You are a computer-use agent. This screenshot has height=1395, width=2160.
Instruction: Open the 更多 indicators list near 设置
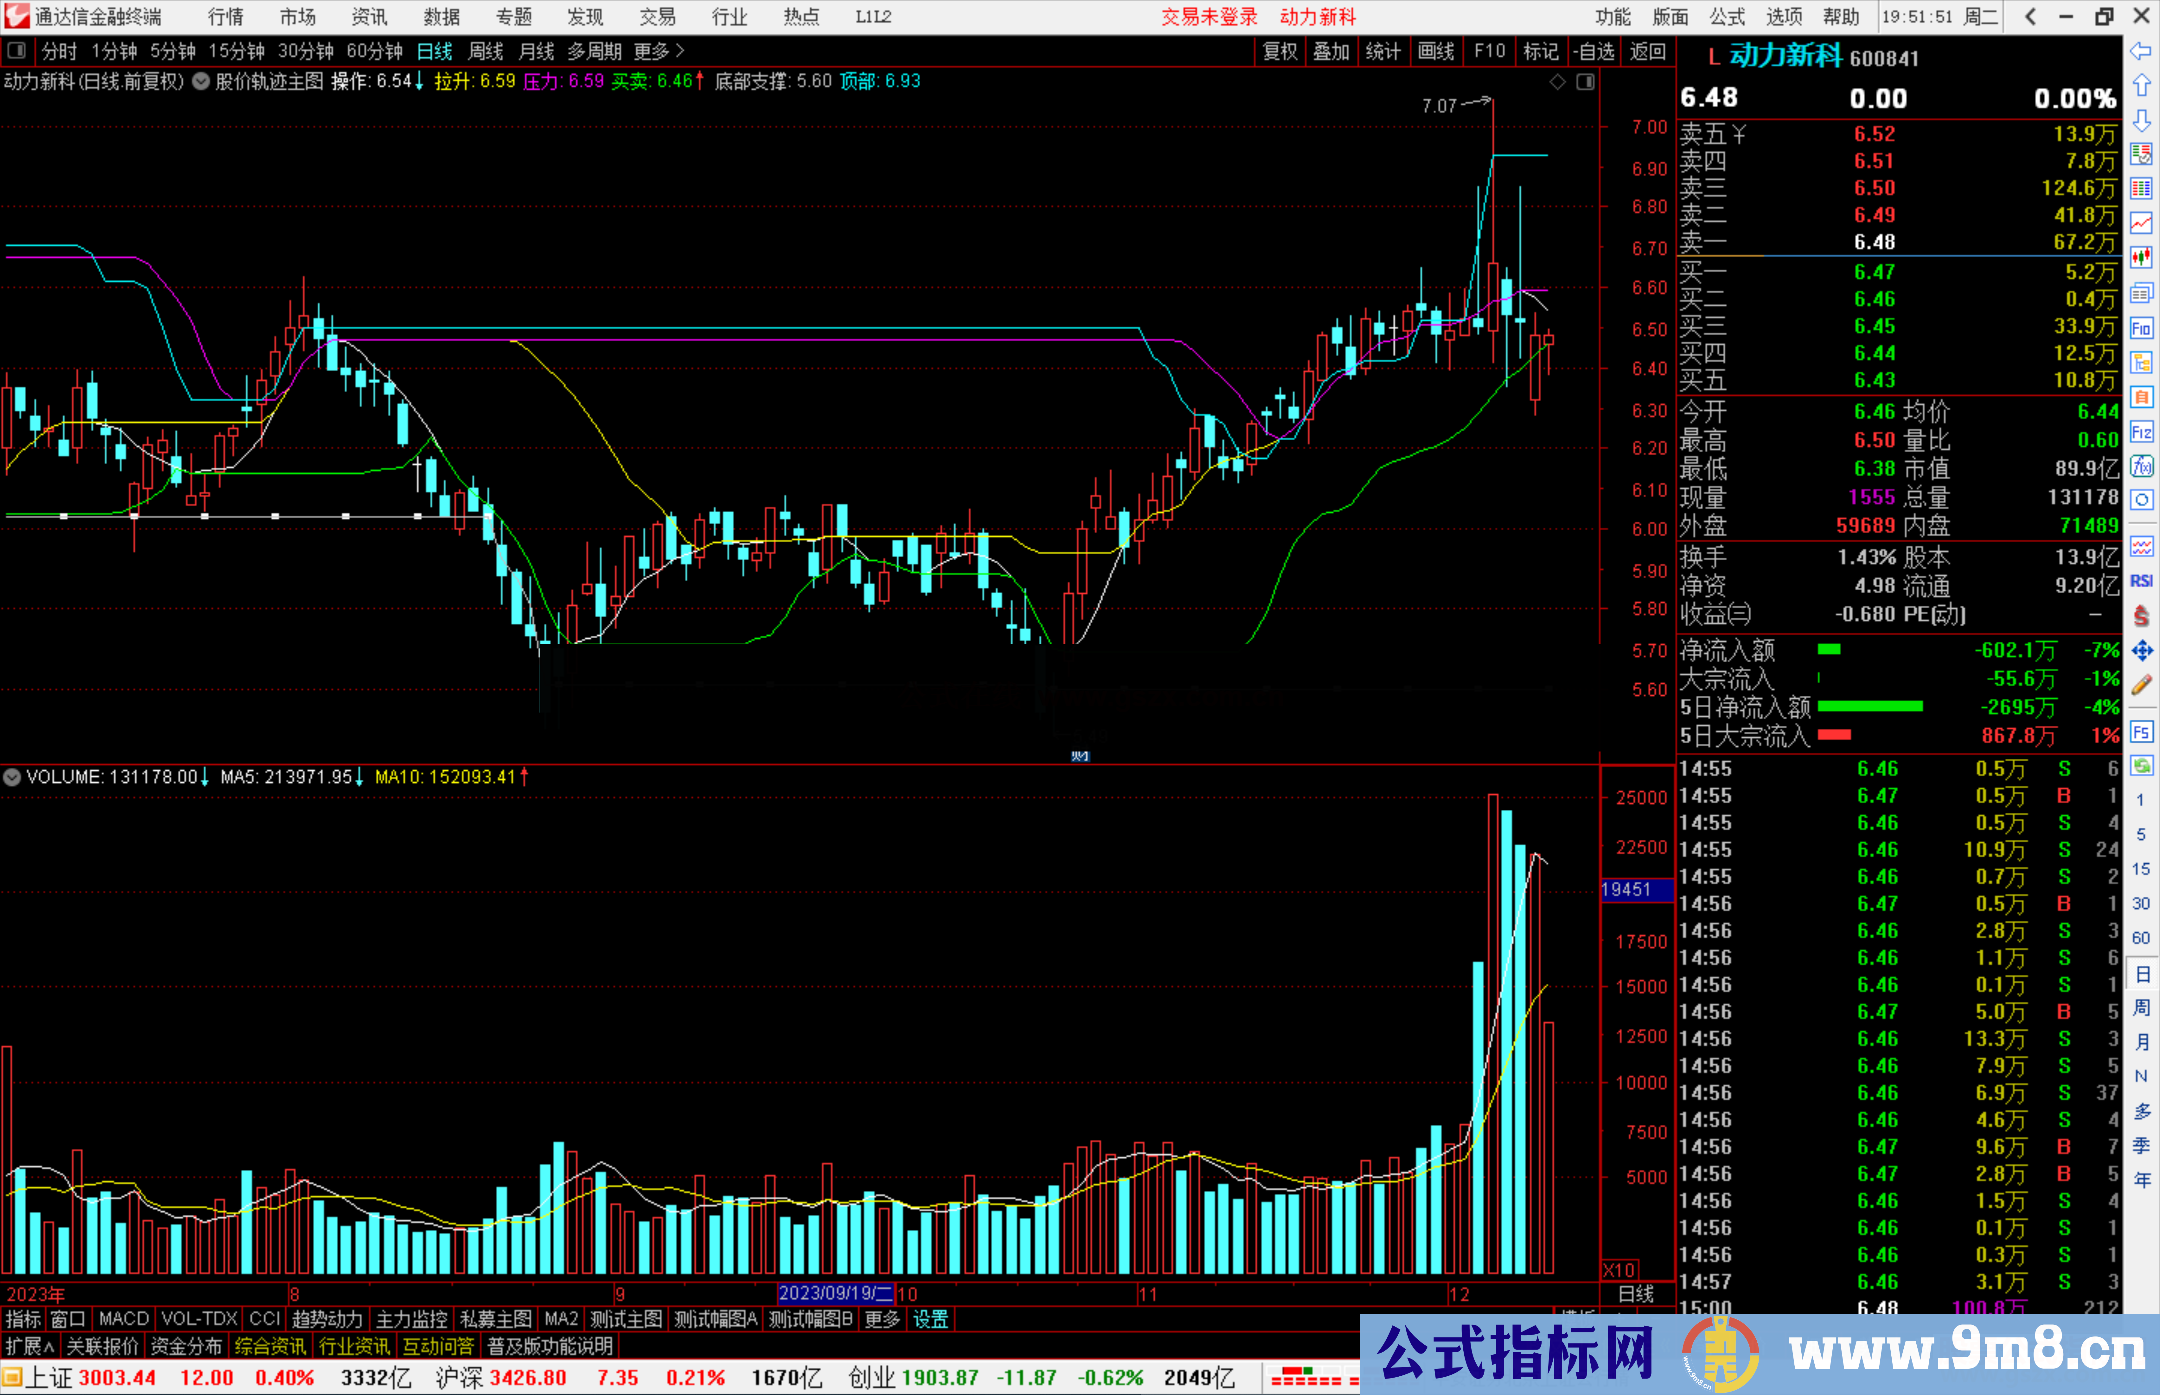click(x=882, y=1319)
